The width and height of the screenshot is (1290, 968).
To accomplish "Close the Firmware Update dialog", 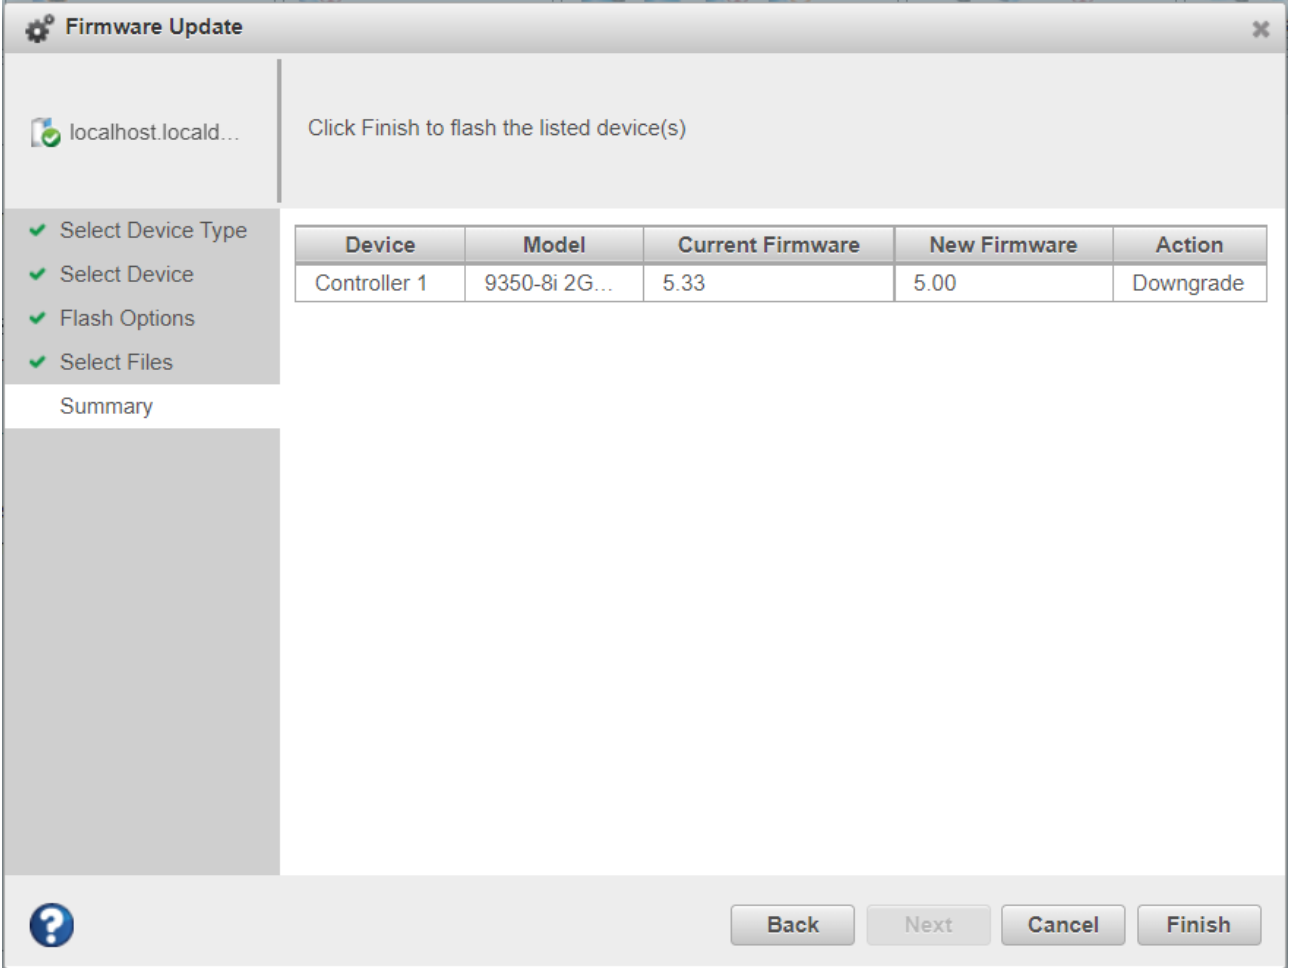I will [1261, 29].
